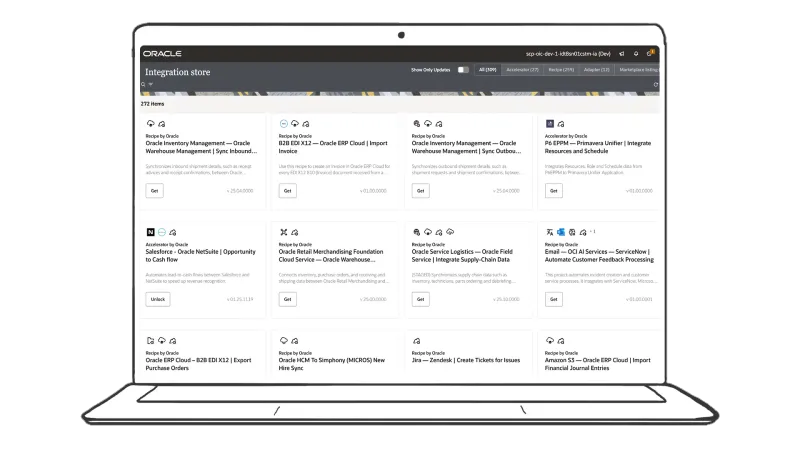
Task: Click the last cloud icon on Service Logistics card
Action: pyautogui.click(x=450, y=232)
